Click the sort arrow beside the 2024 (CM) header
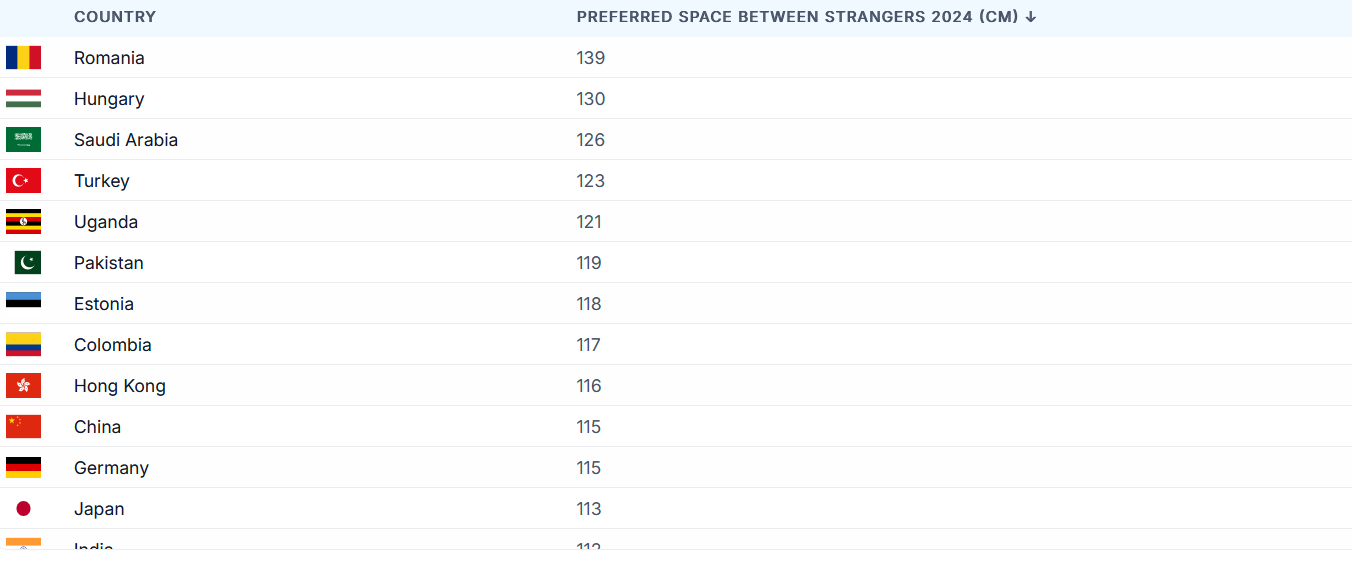The image size is (1352, 561). pyautogui.click(x=1031, y=17)
